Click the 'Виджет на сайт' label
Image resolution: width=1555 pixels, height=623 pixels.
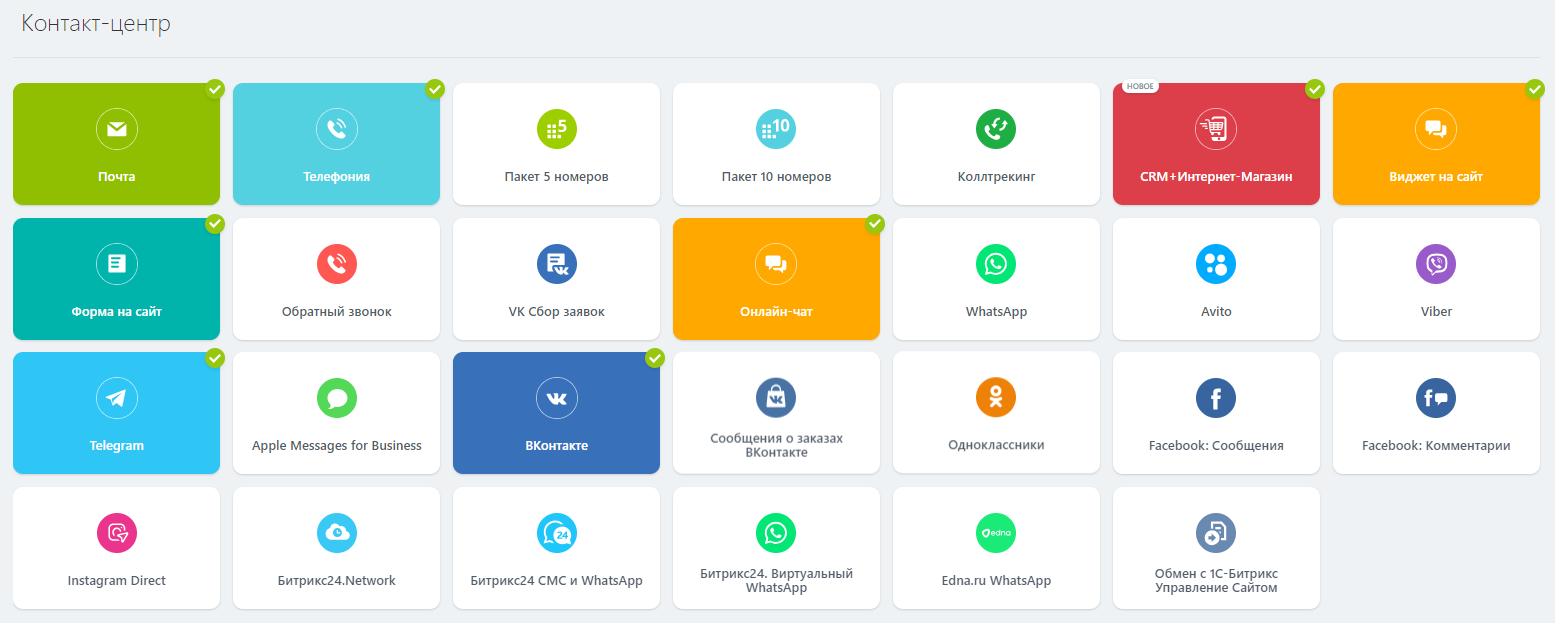(x=1436, y=177)
